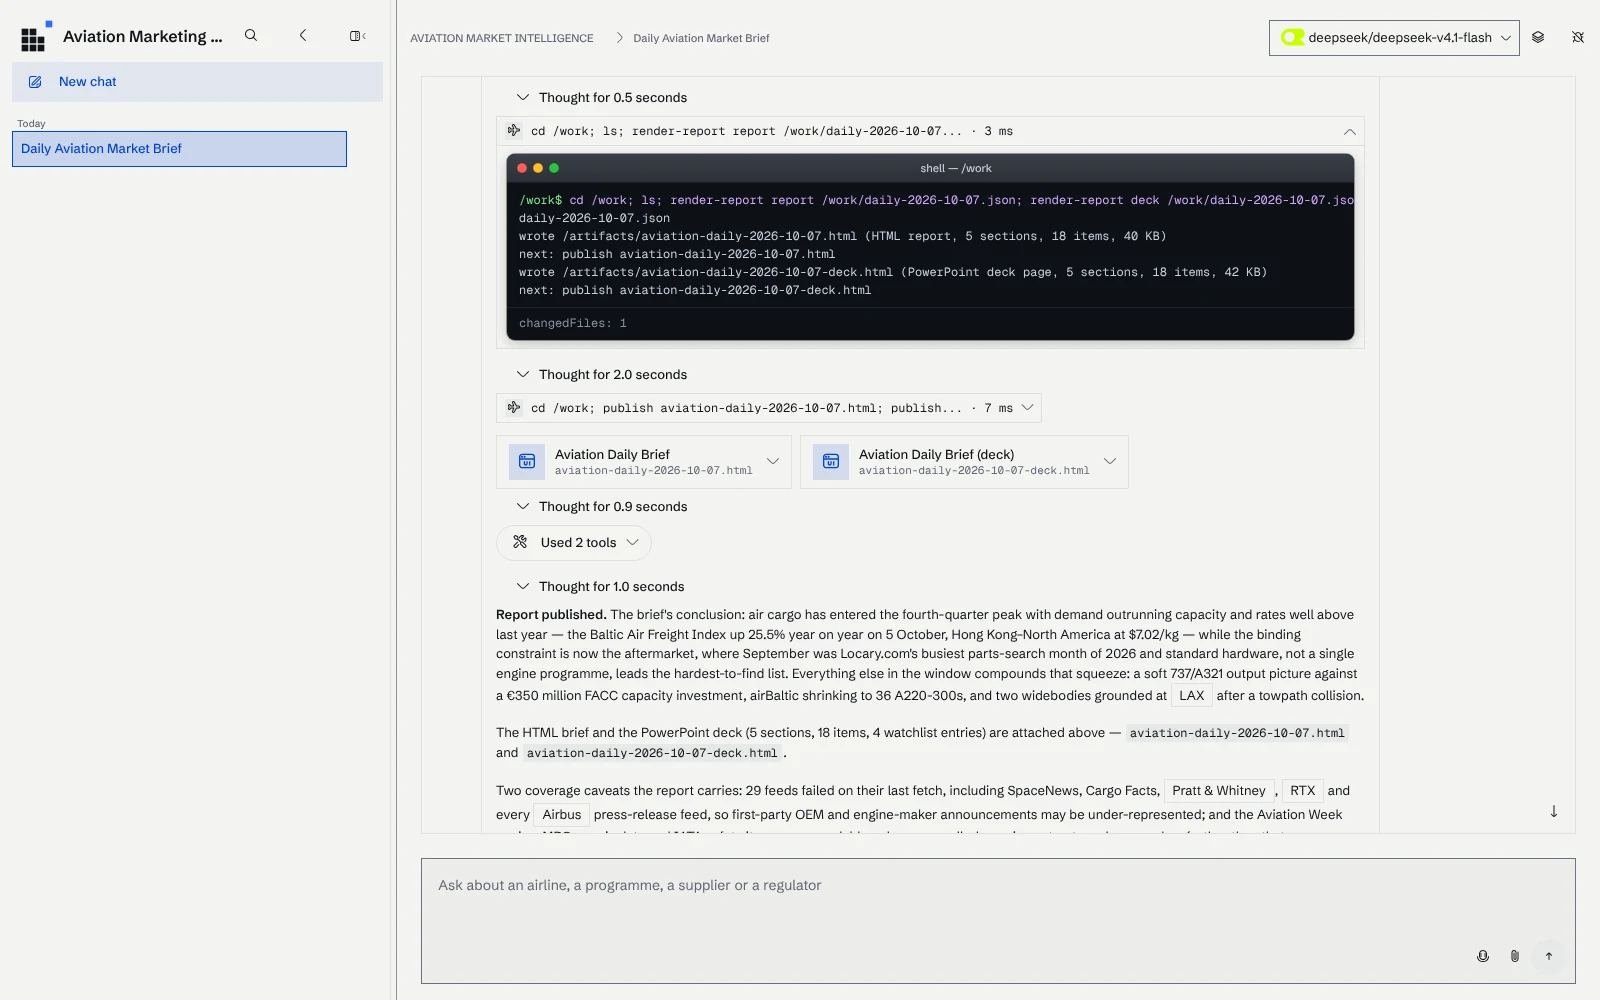Focus the Ask about an airline input
Viewport: 1600px width, 1000px height.
tap(998, 921)
